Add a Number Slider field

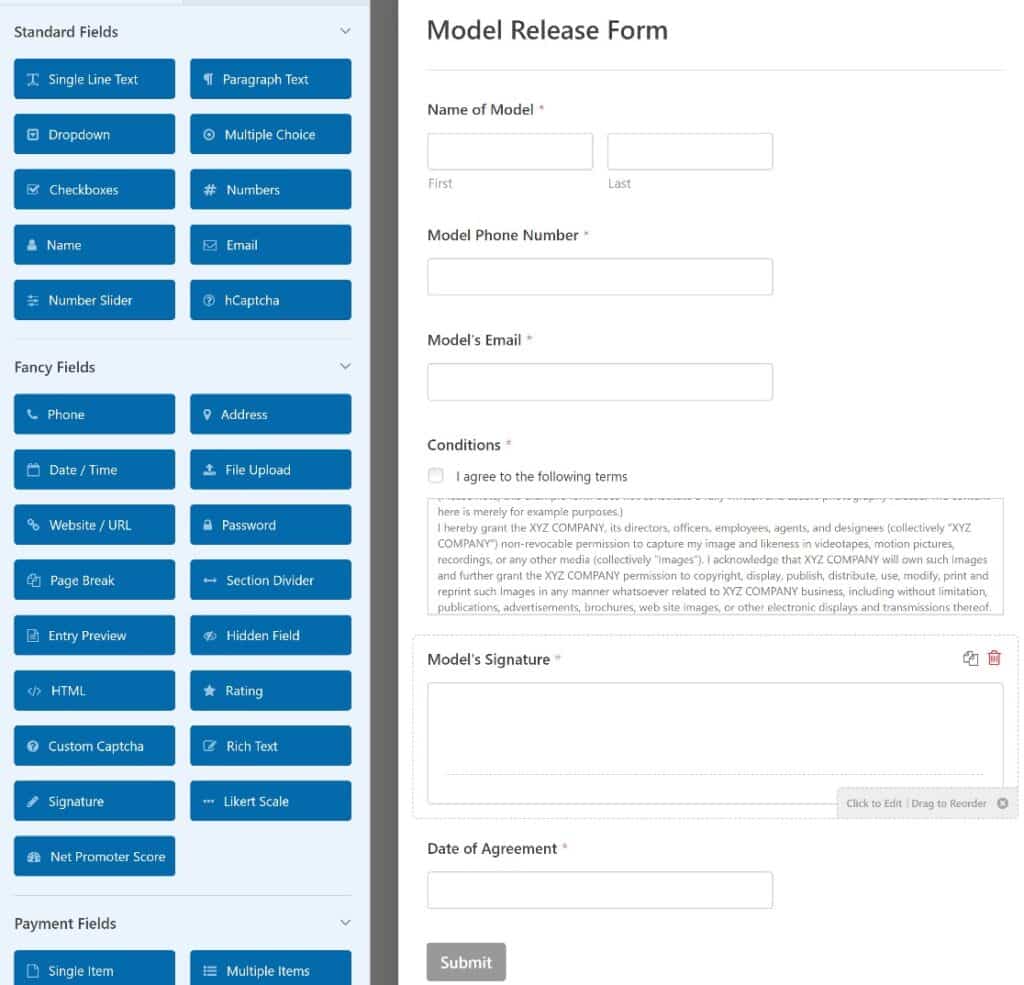pos(94,299)
